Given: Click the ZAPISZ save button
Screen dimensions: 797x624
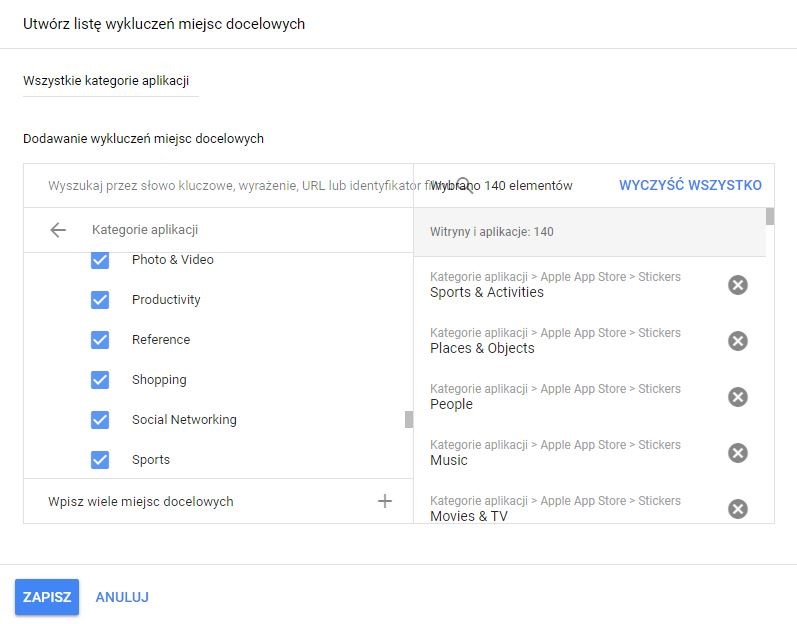Looking at the screenshot, I should [x=47, y=597].
